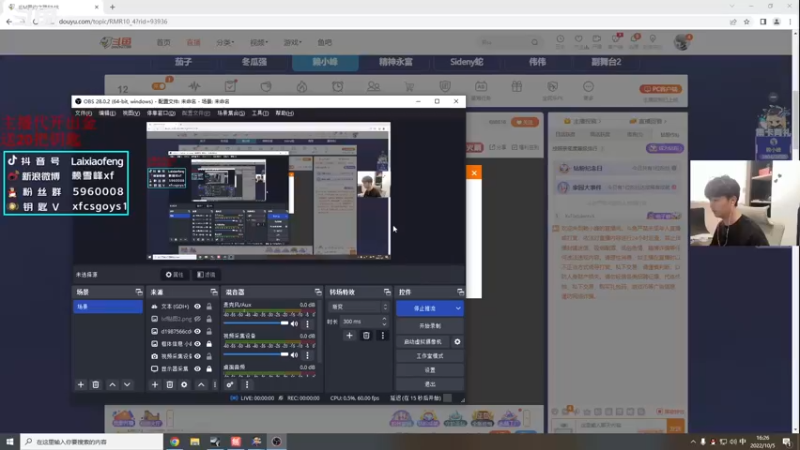Open the Windows Start menu
Screen dimensions: 800x450
pos(10,441)
